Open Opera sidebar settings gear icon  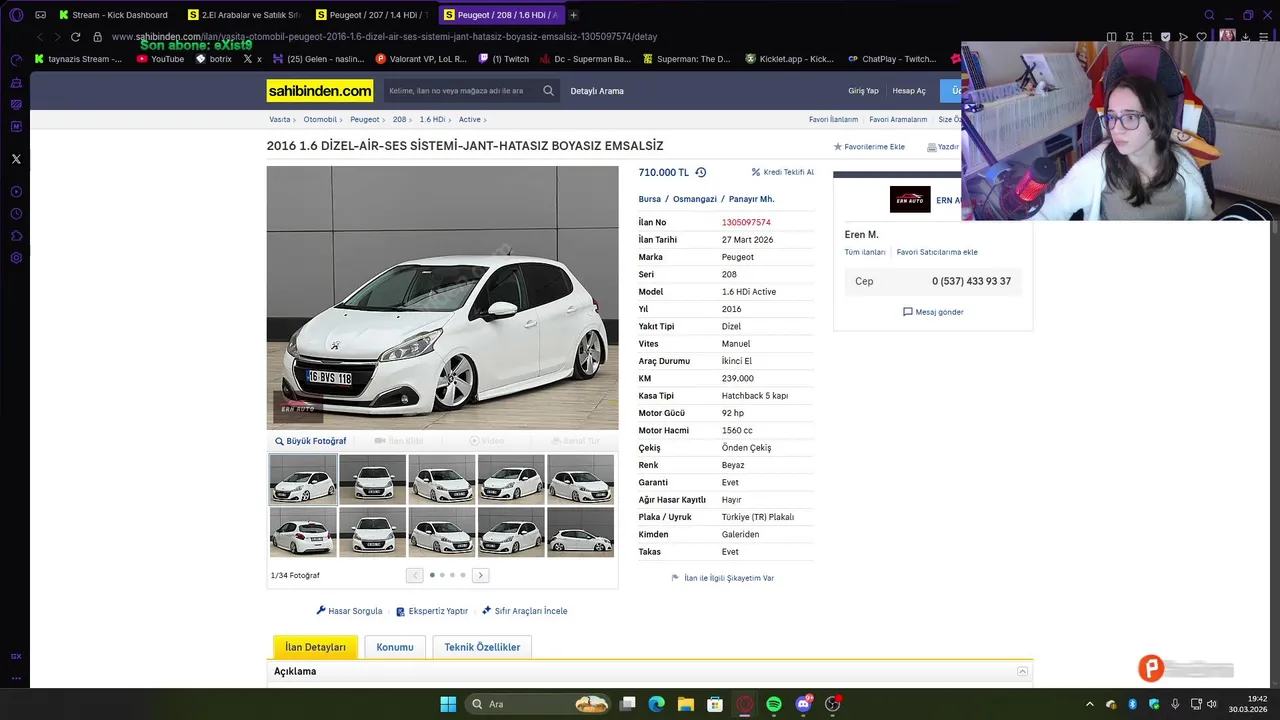(16, 258)
